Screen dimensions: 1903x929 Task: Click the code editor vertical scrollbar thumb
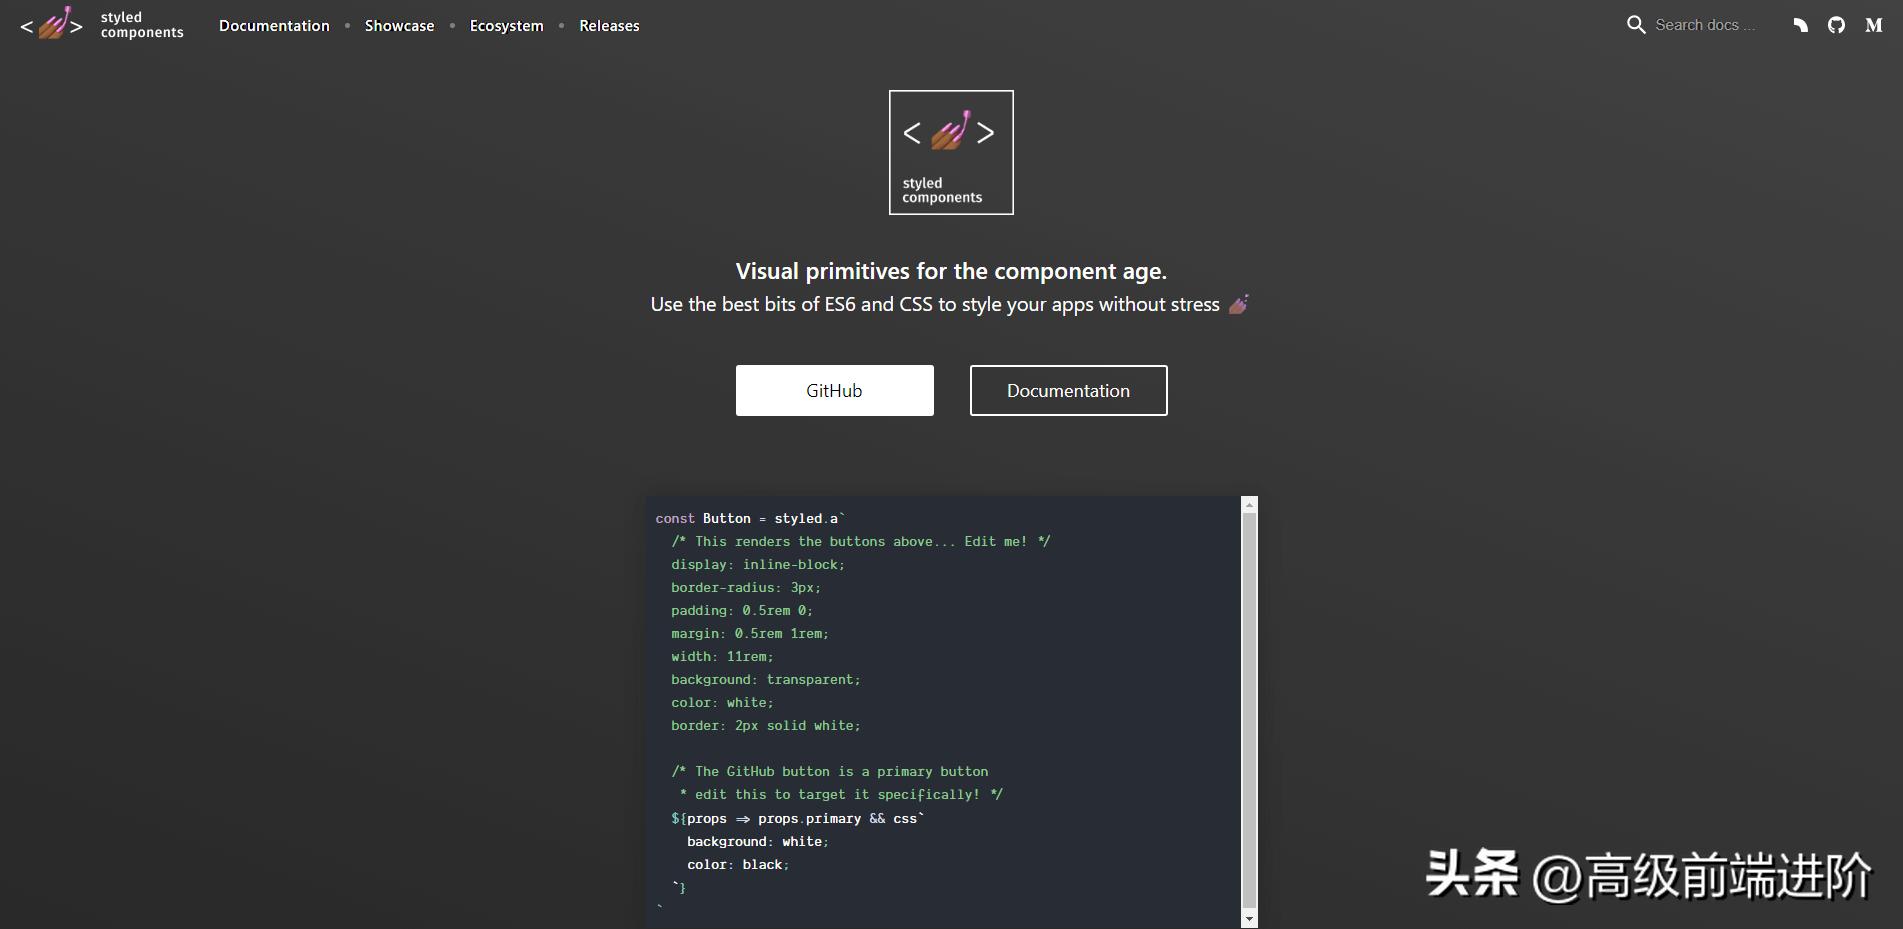[1249, 710]
